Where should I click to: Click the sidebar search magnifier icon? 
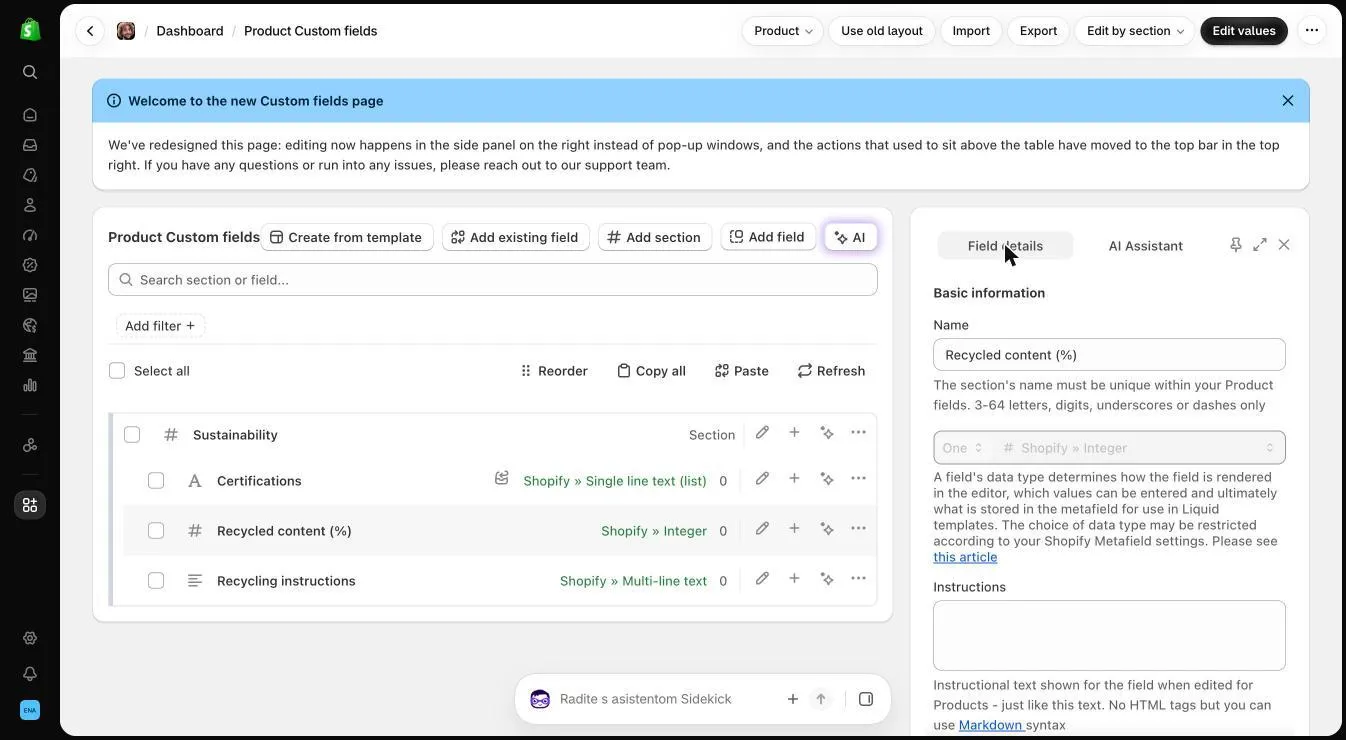[30, 72]
